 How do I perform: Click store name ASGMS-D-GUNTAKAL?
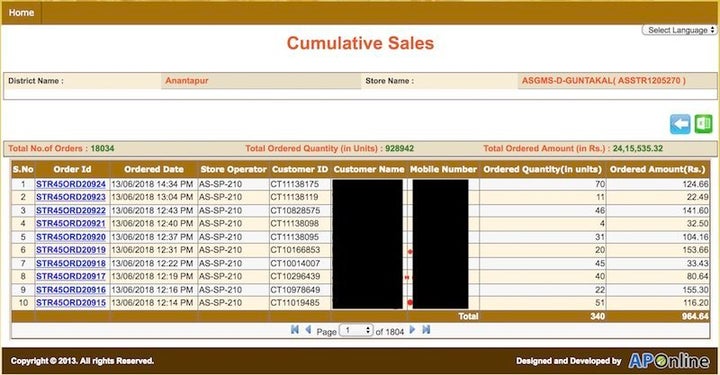pos(604,80)
